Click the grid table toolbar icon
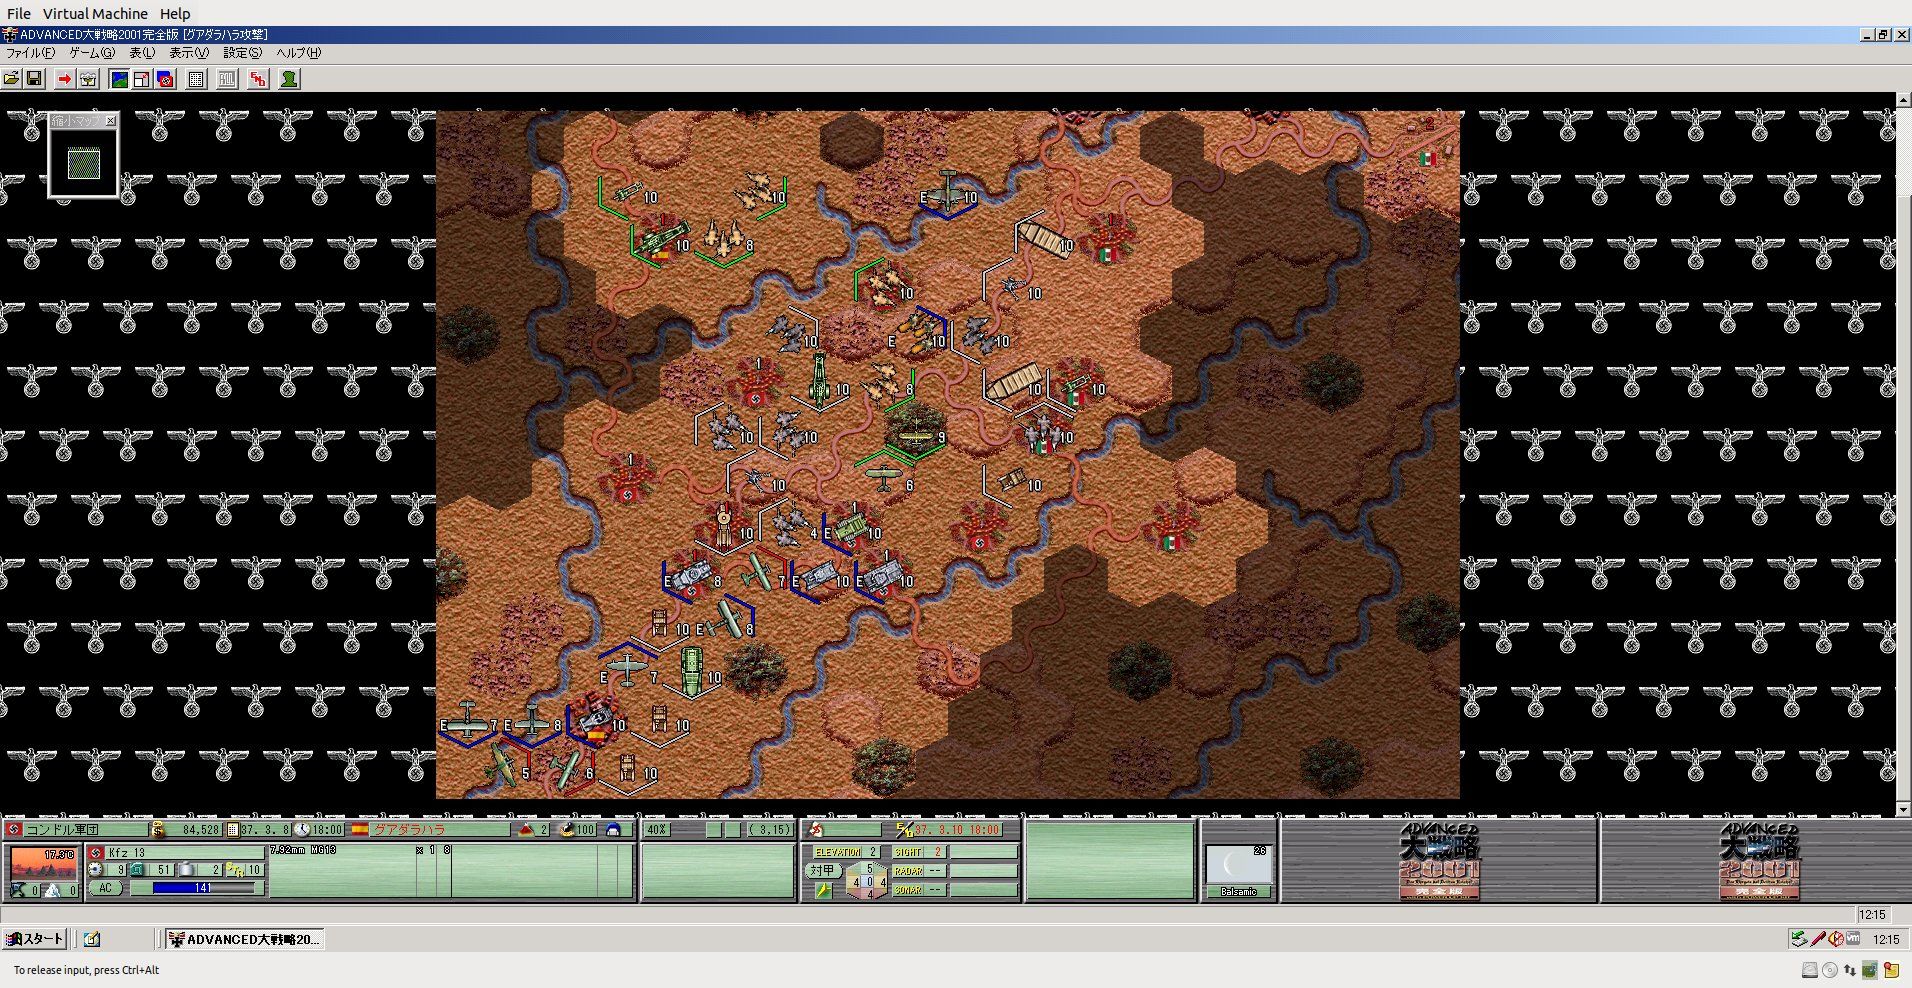 197,79
